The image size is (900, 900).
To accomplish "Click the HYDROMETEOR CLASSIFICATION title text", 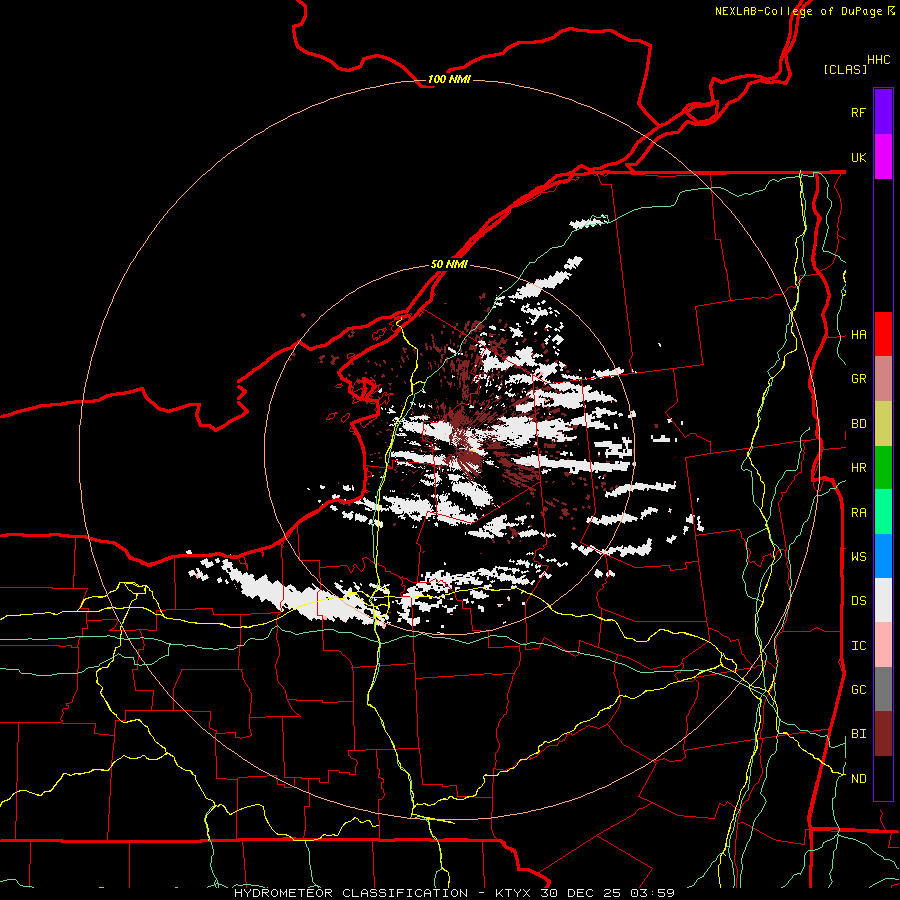I will coord(351,893).
